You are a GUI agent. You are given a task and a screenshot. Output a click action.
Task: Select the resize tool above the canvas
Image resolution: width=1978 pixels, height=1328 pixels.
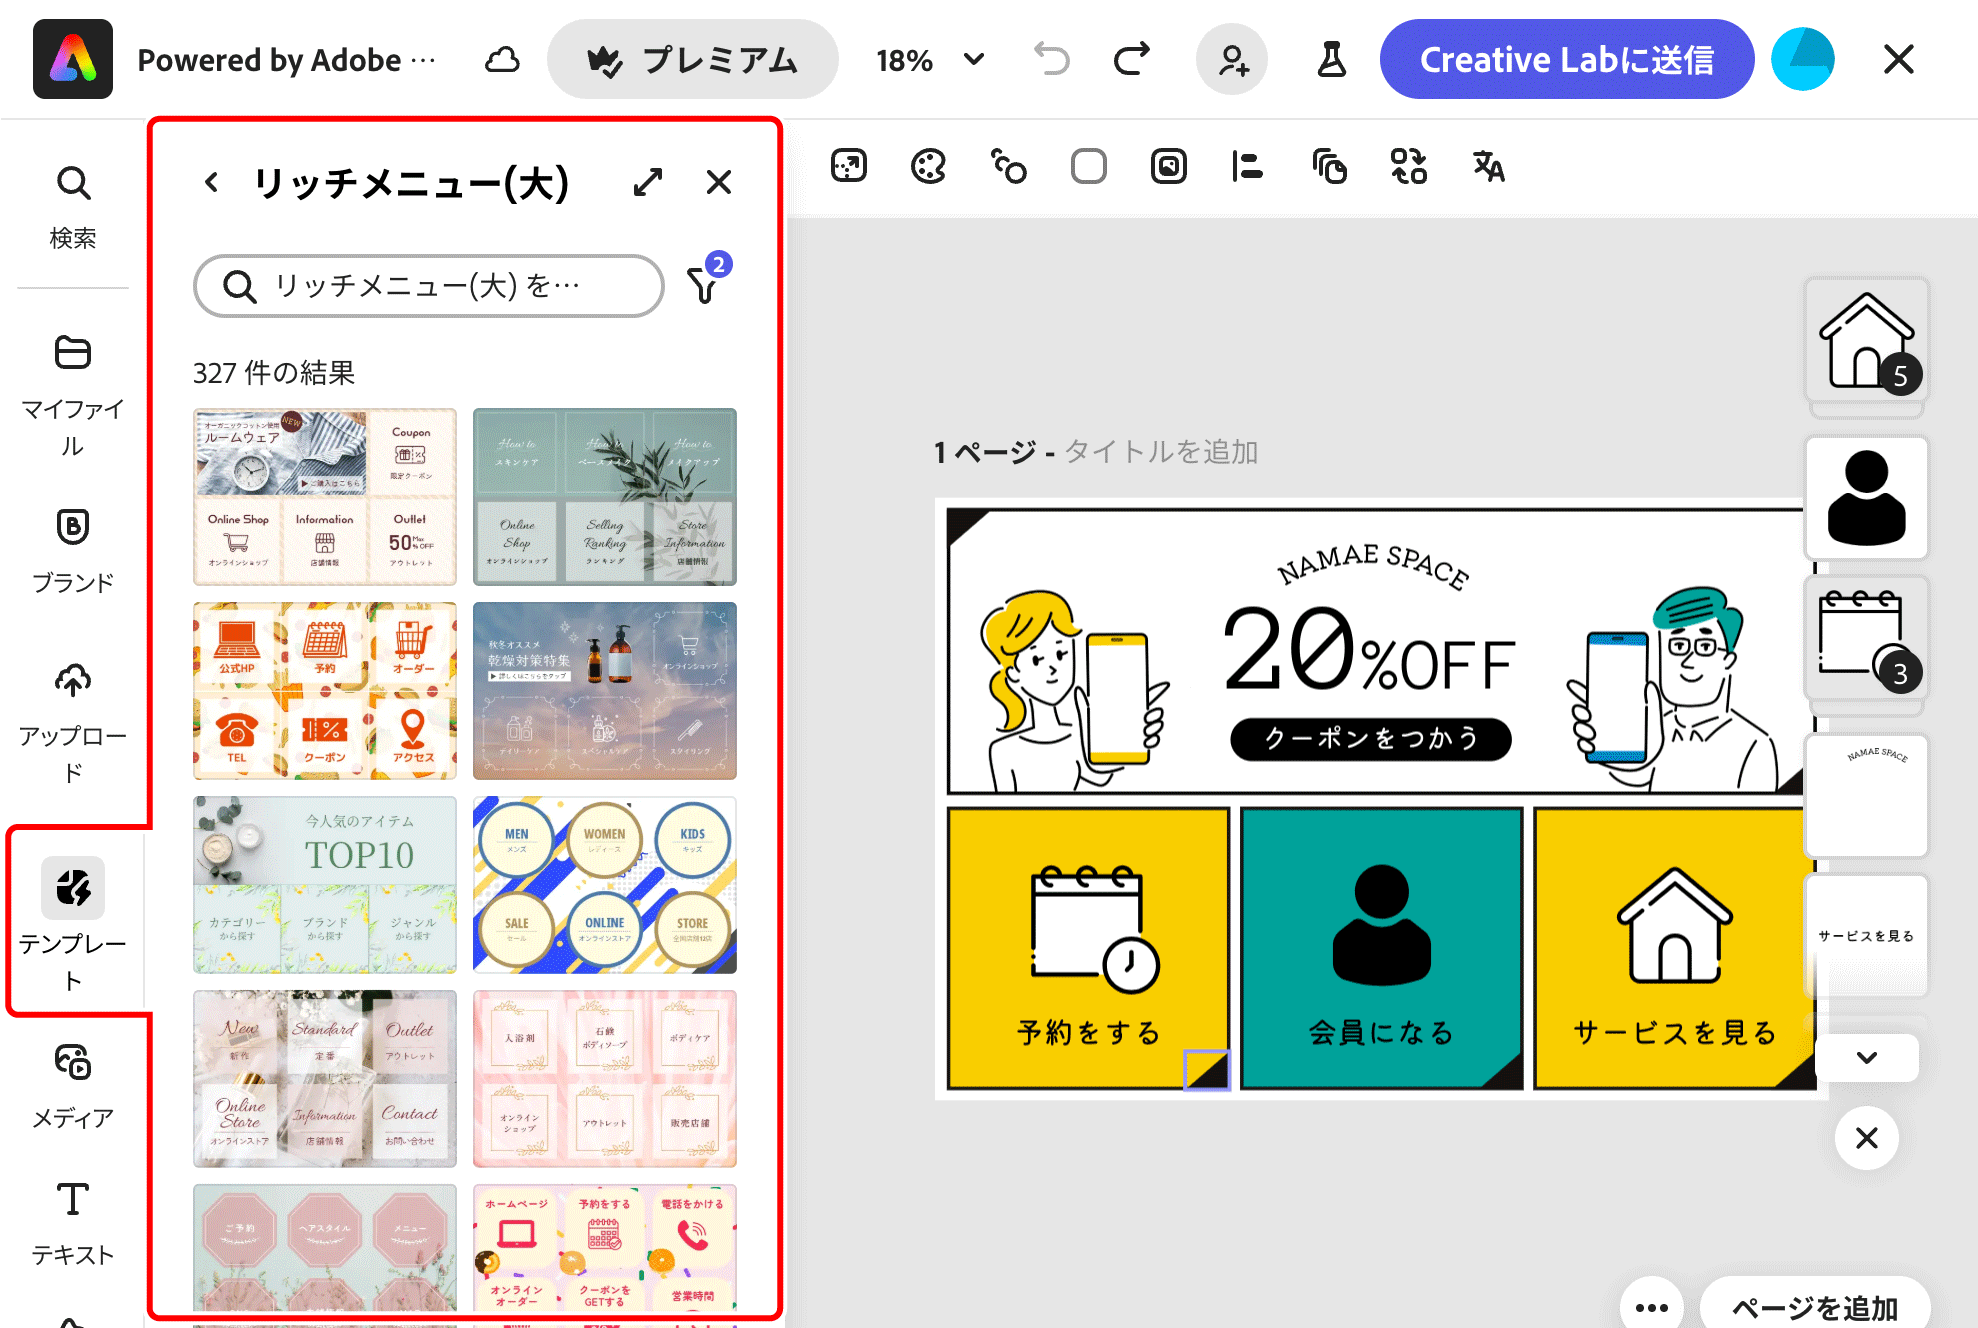pos(848,166)
